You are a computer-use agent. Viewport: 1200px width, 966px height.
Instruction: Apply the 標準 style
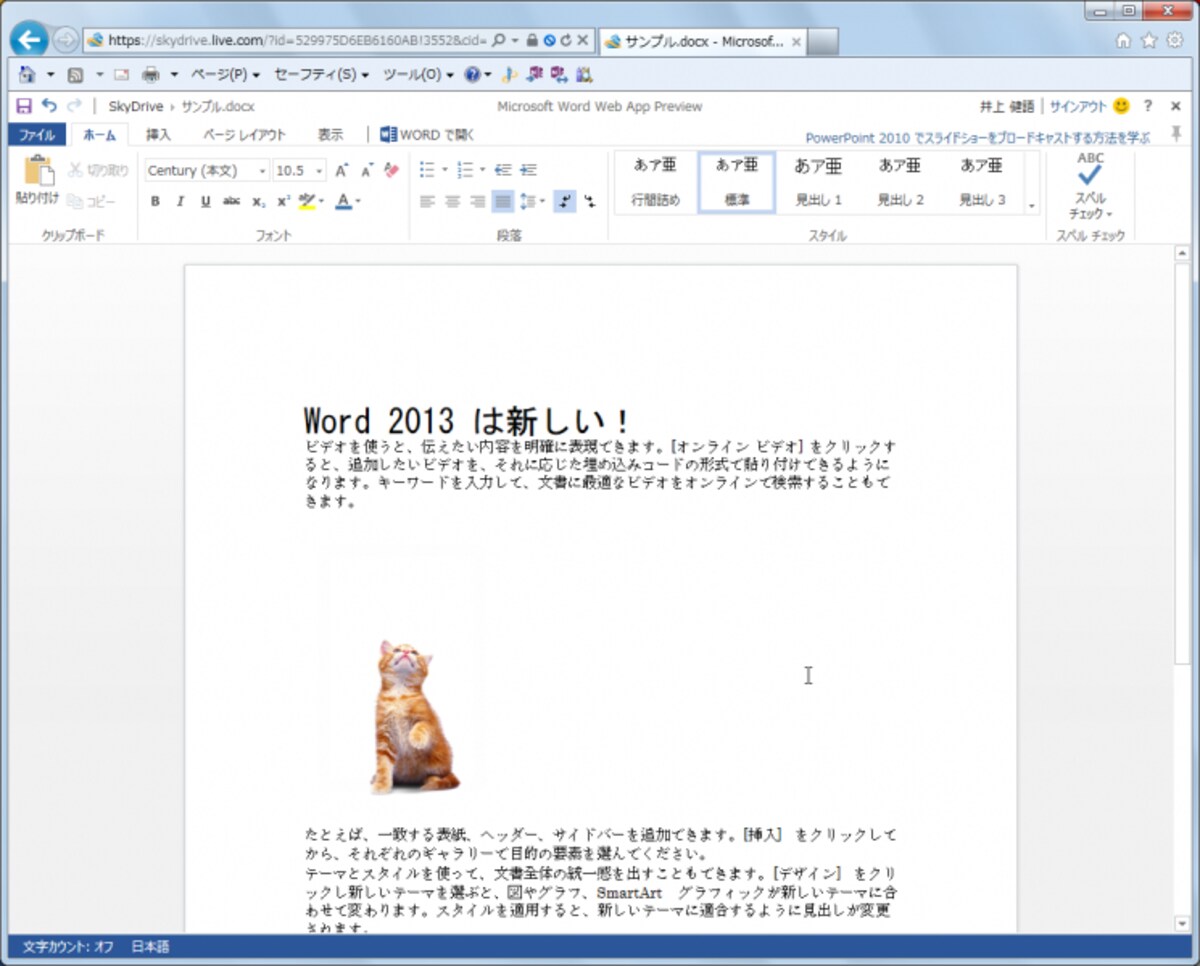pos(737,182)
